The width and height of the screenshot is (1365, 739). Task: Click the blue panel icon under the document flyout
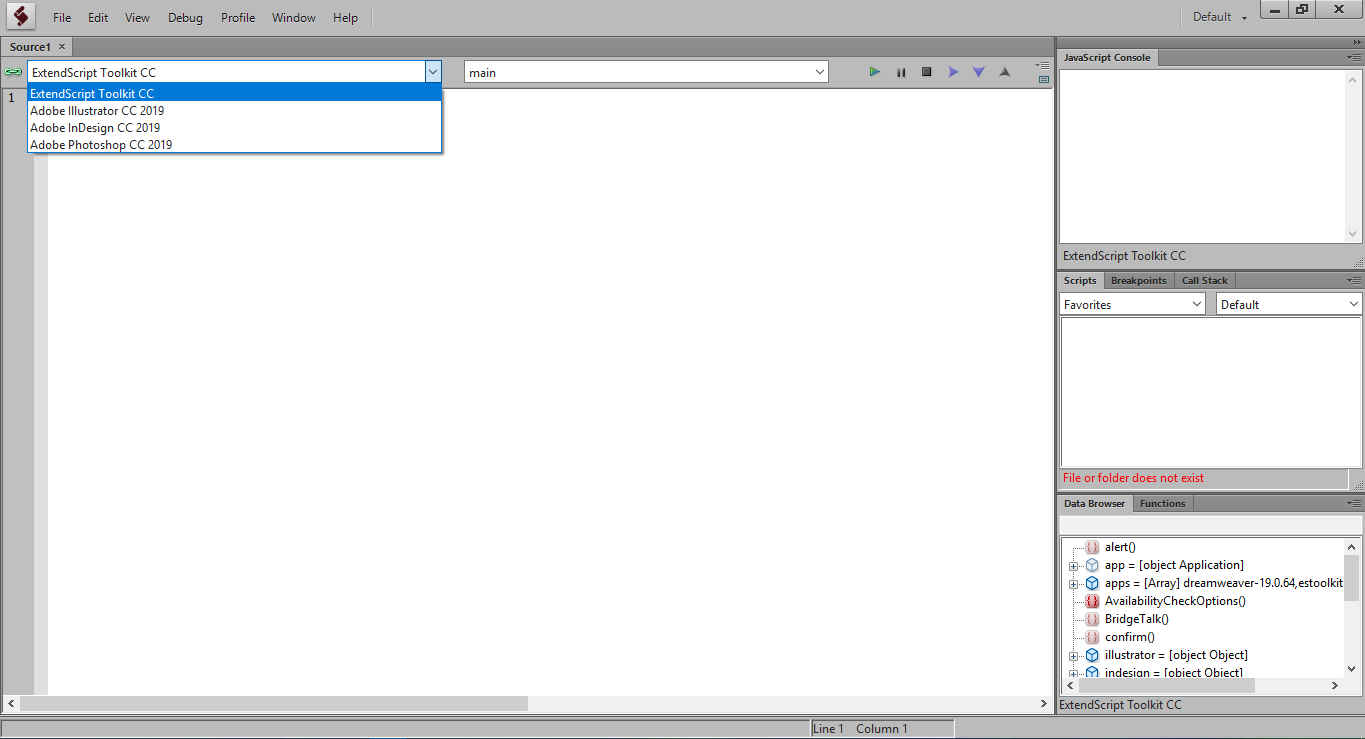pyautogui.click(x=1044, y=79)
